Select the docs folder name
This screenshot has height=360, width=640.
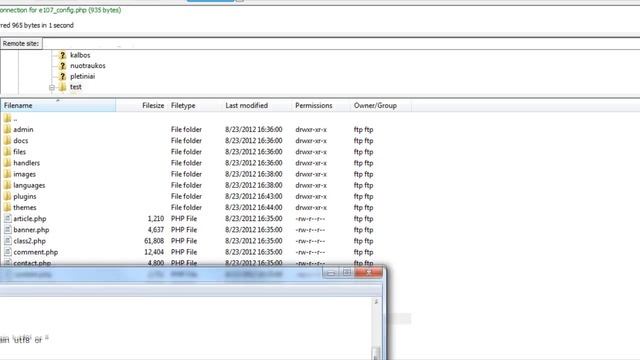tap(21, 140)
